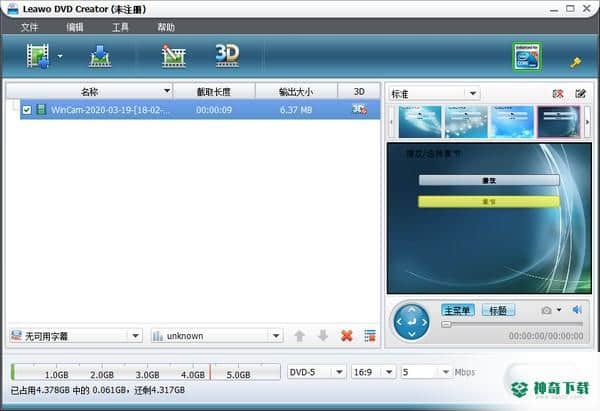Open the 文件 menu
Image resolution: width=600 pixels, height=411 pixels.
pyautogui.click(x=29, y=27)
